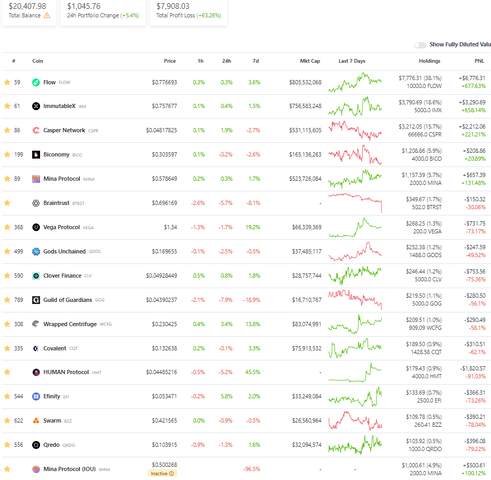Toggle the Braintrust favorite star
Image resolution: width=491 pixels, height=480 pixels.
pyautogui.click(x=7, y=203)
